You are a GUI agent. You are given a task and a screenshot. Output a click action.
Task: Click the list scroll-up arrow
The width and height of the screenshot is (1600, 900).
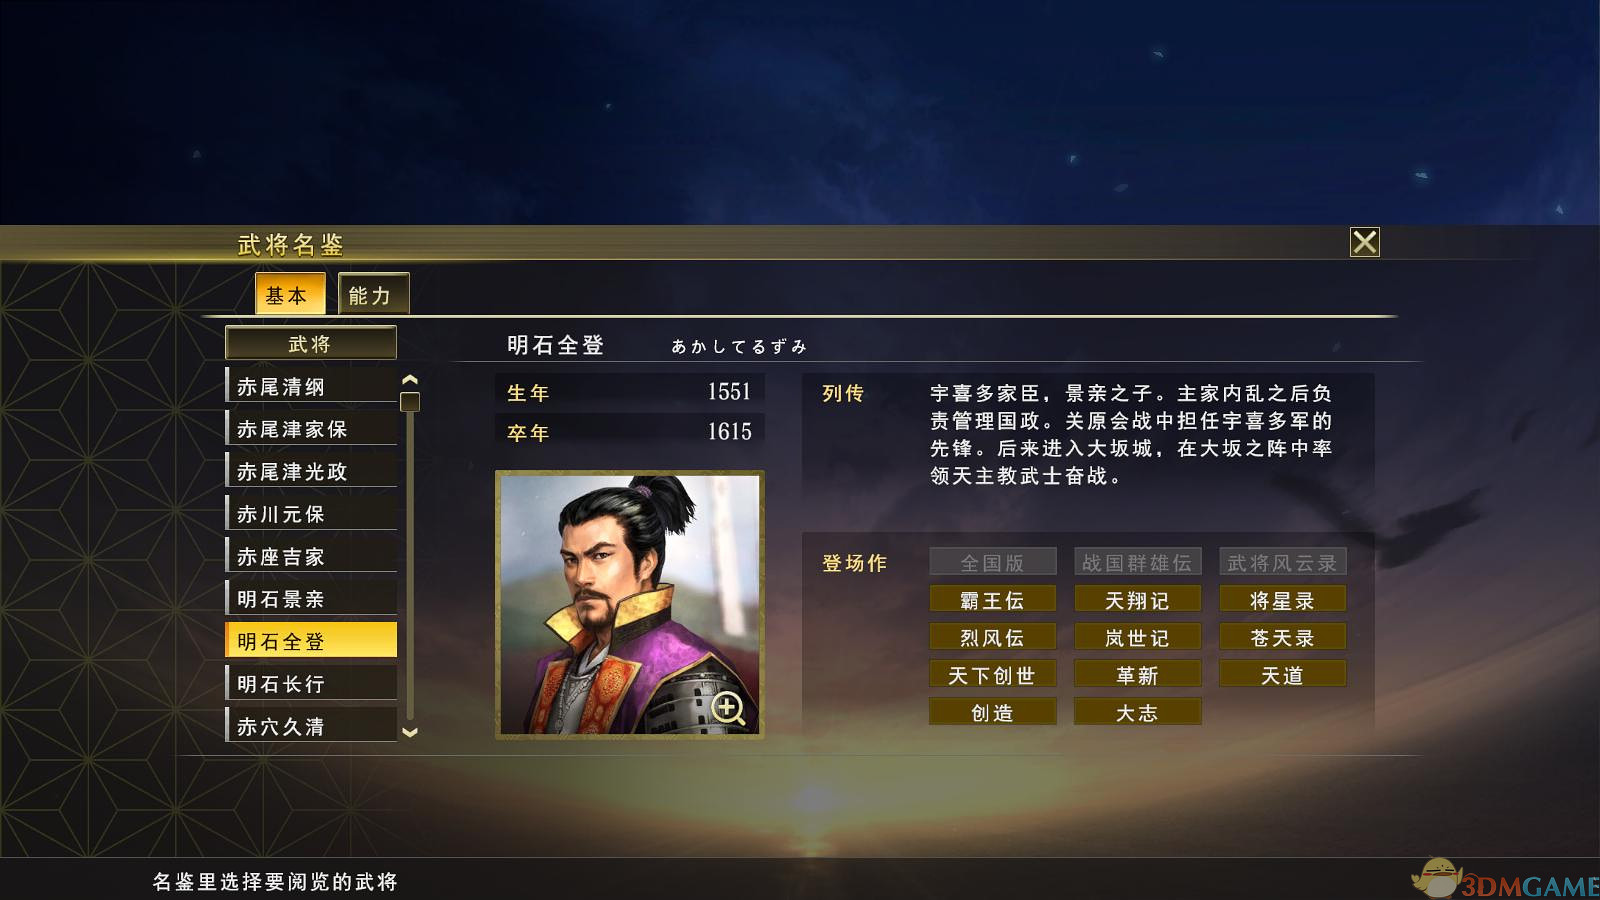tap(409, 380)
